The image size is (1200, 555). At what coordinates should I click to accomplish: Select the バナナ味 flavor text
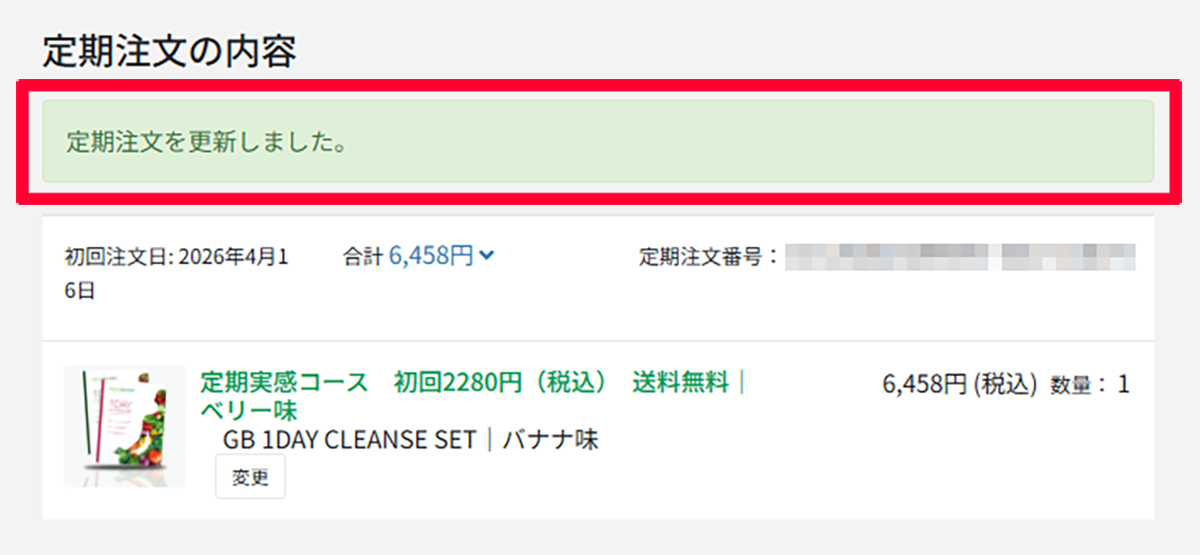point(550,440)
